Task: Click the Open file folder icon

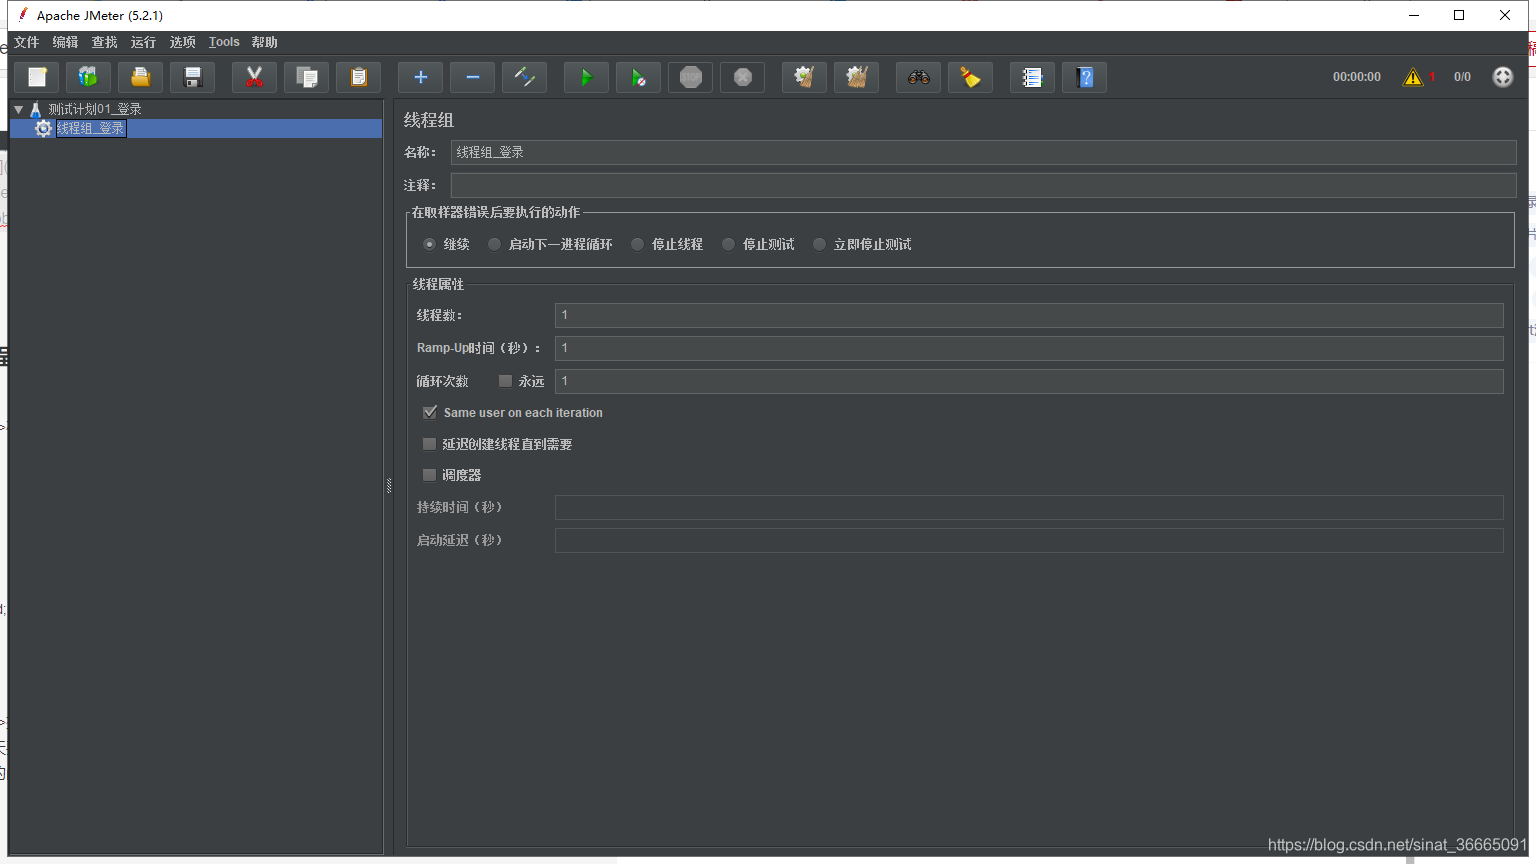Action: (141, 77)
